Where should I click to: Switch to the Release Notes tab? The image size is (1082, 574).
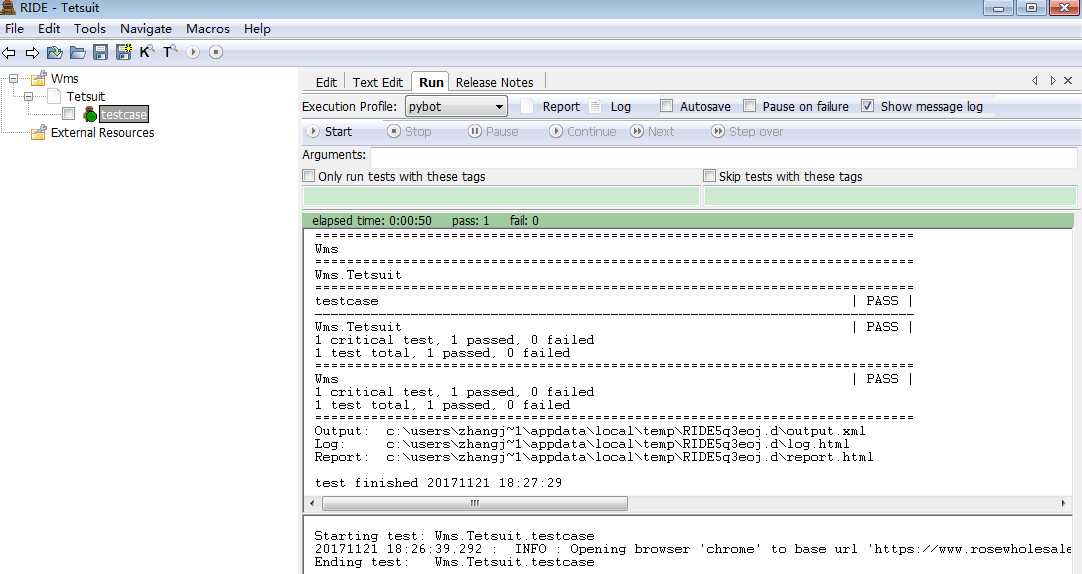click(x=494, y=82)
